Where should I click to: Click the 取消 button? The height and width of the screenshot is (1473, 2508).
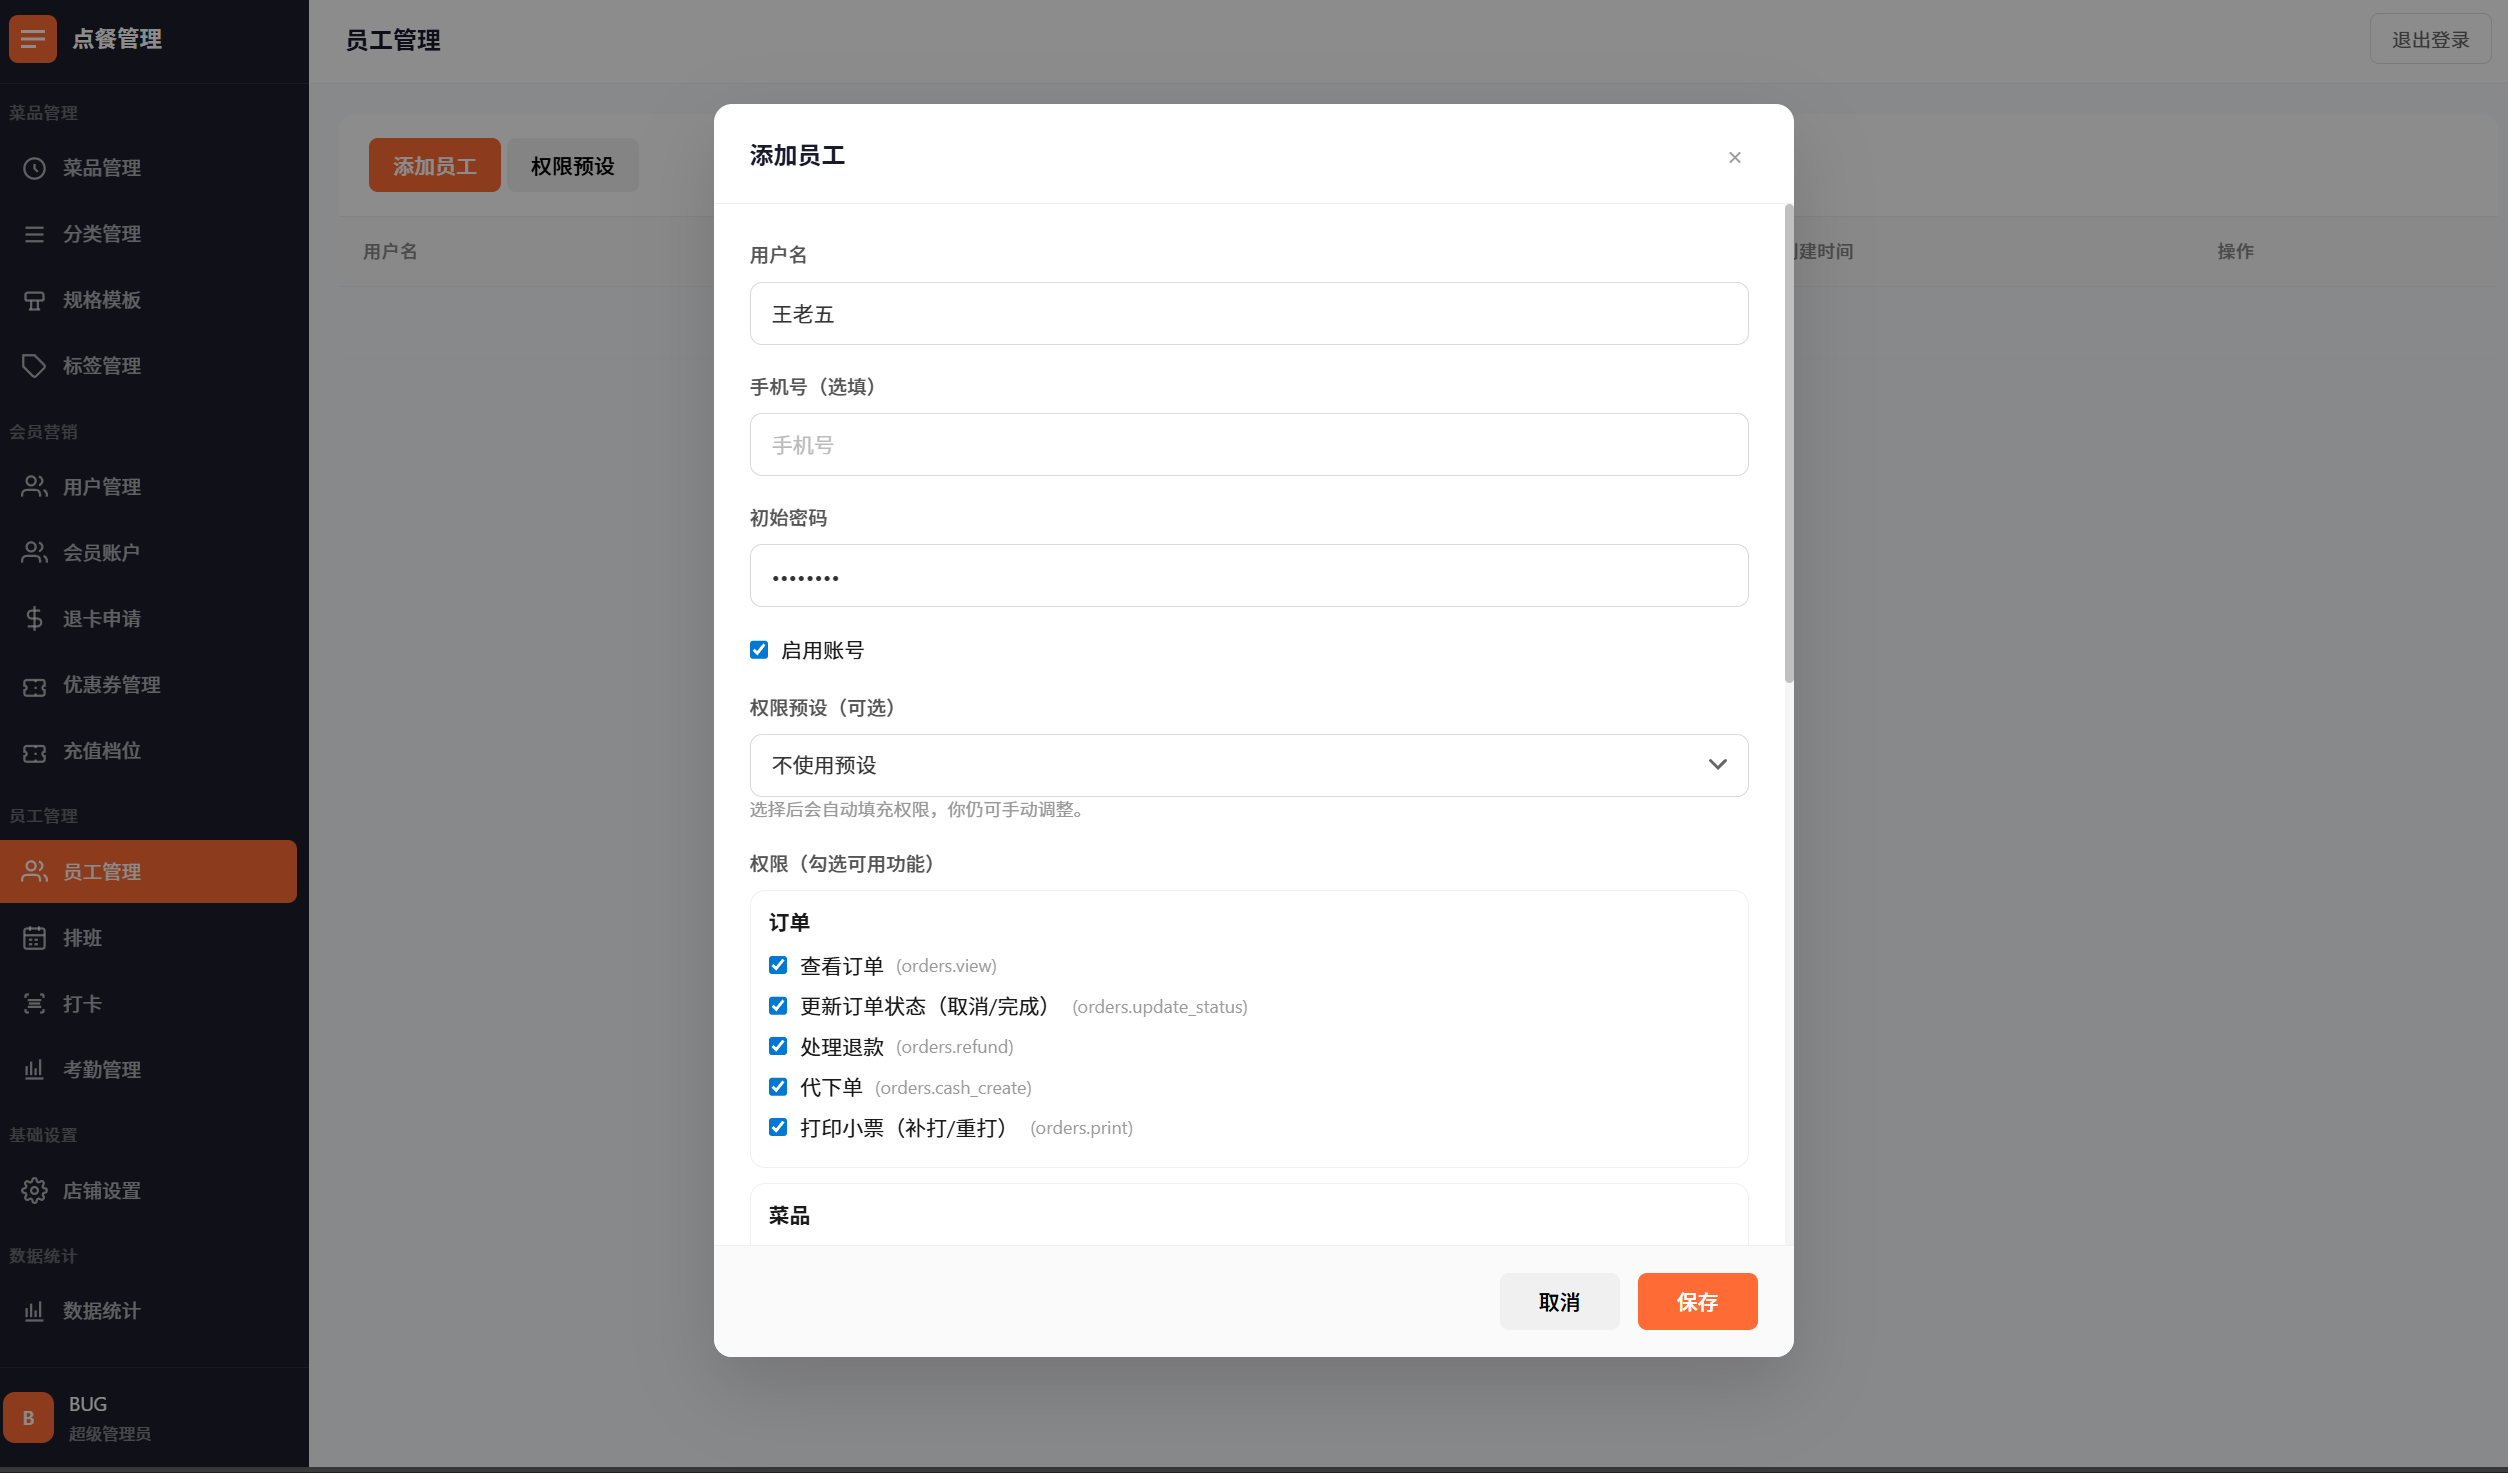[1558, 1302]
